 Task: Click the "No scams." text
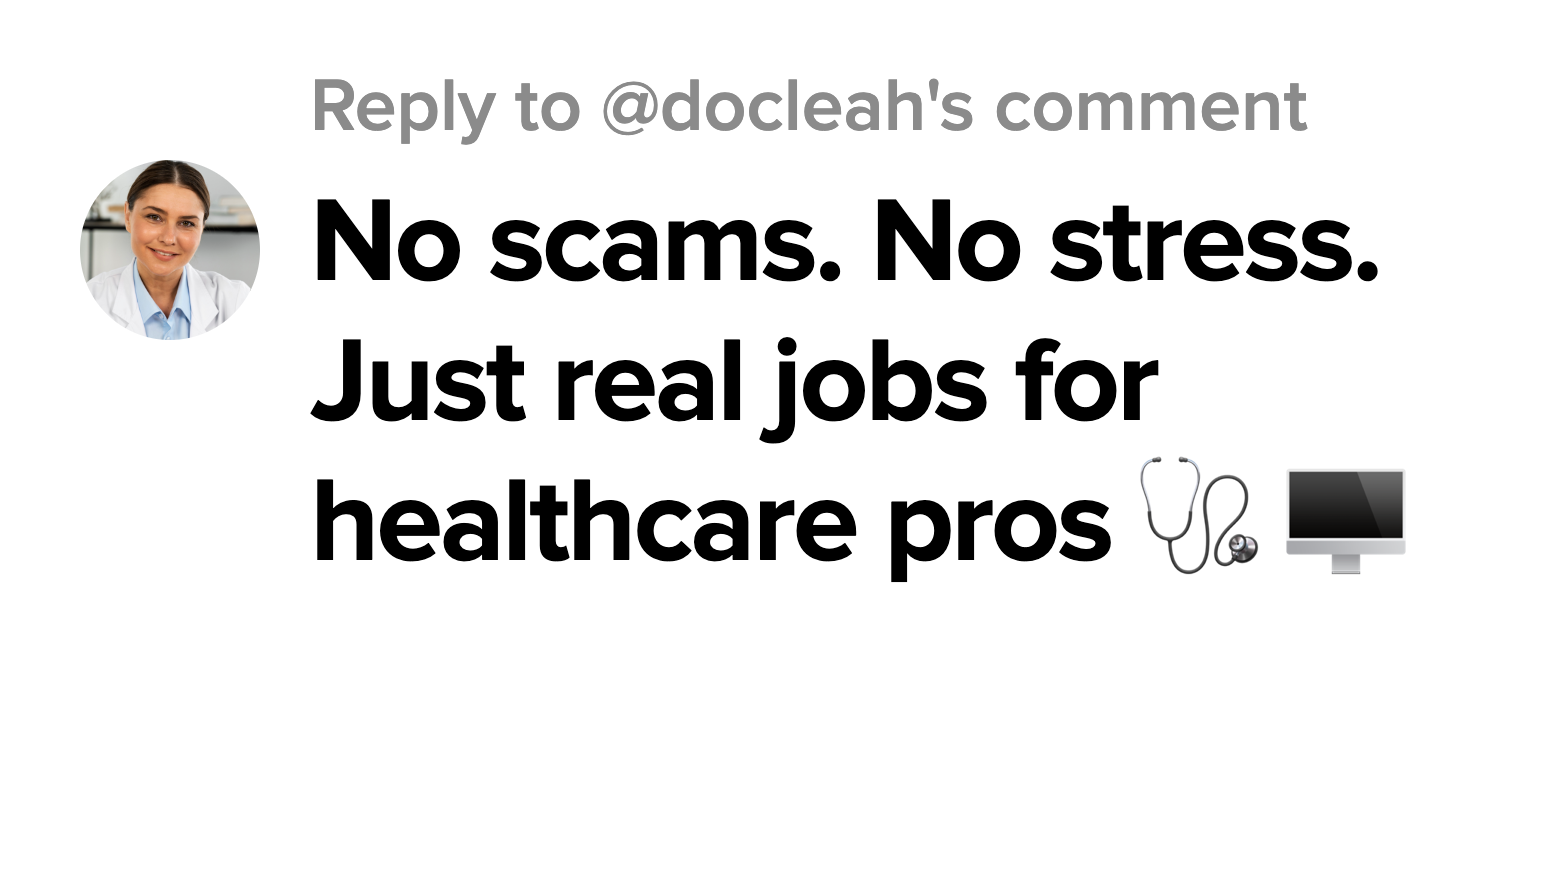point(577,241)
